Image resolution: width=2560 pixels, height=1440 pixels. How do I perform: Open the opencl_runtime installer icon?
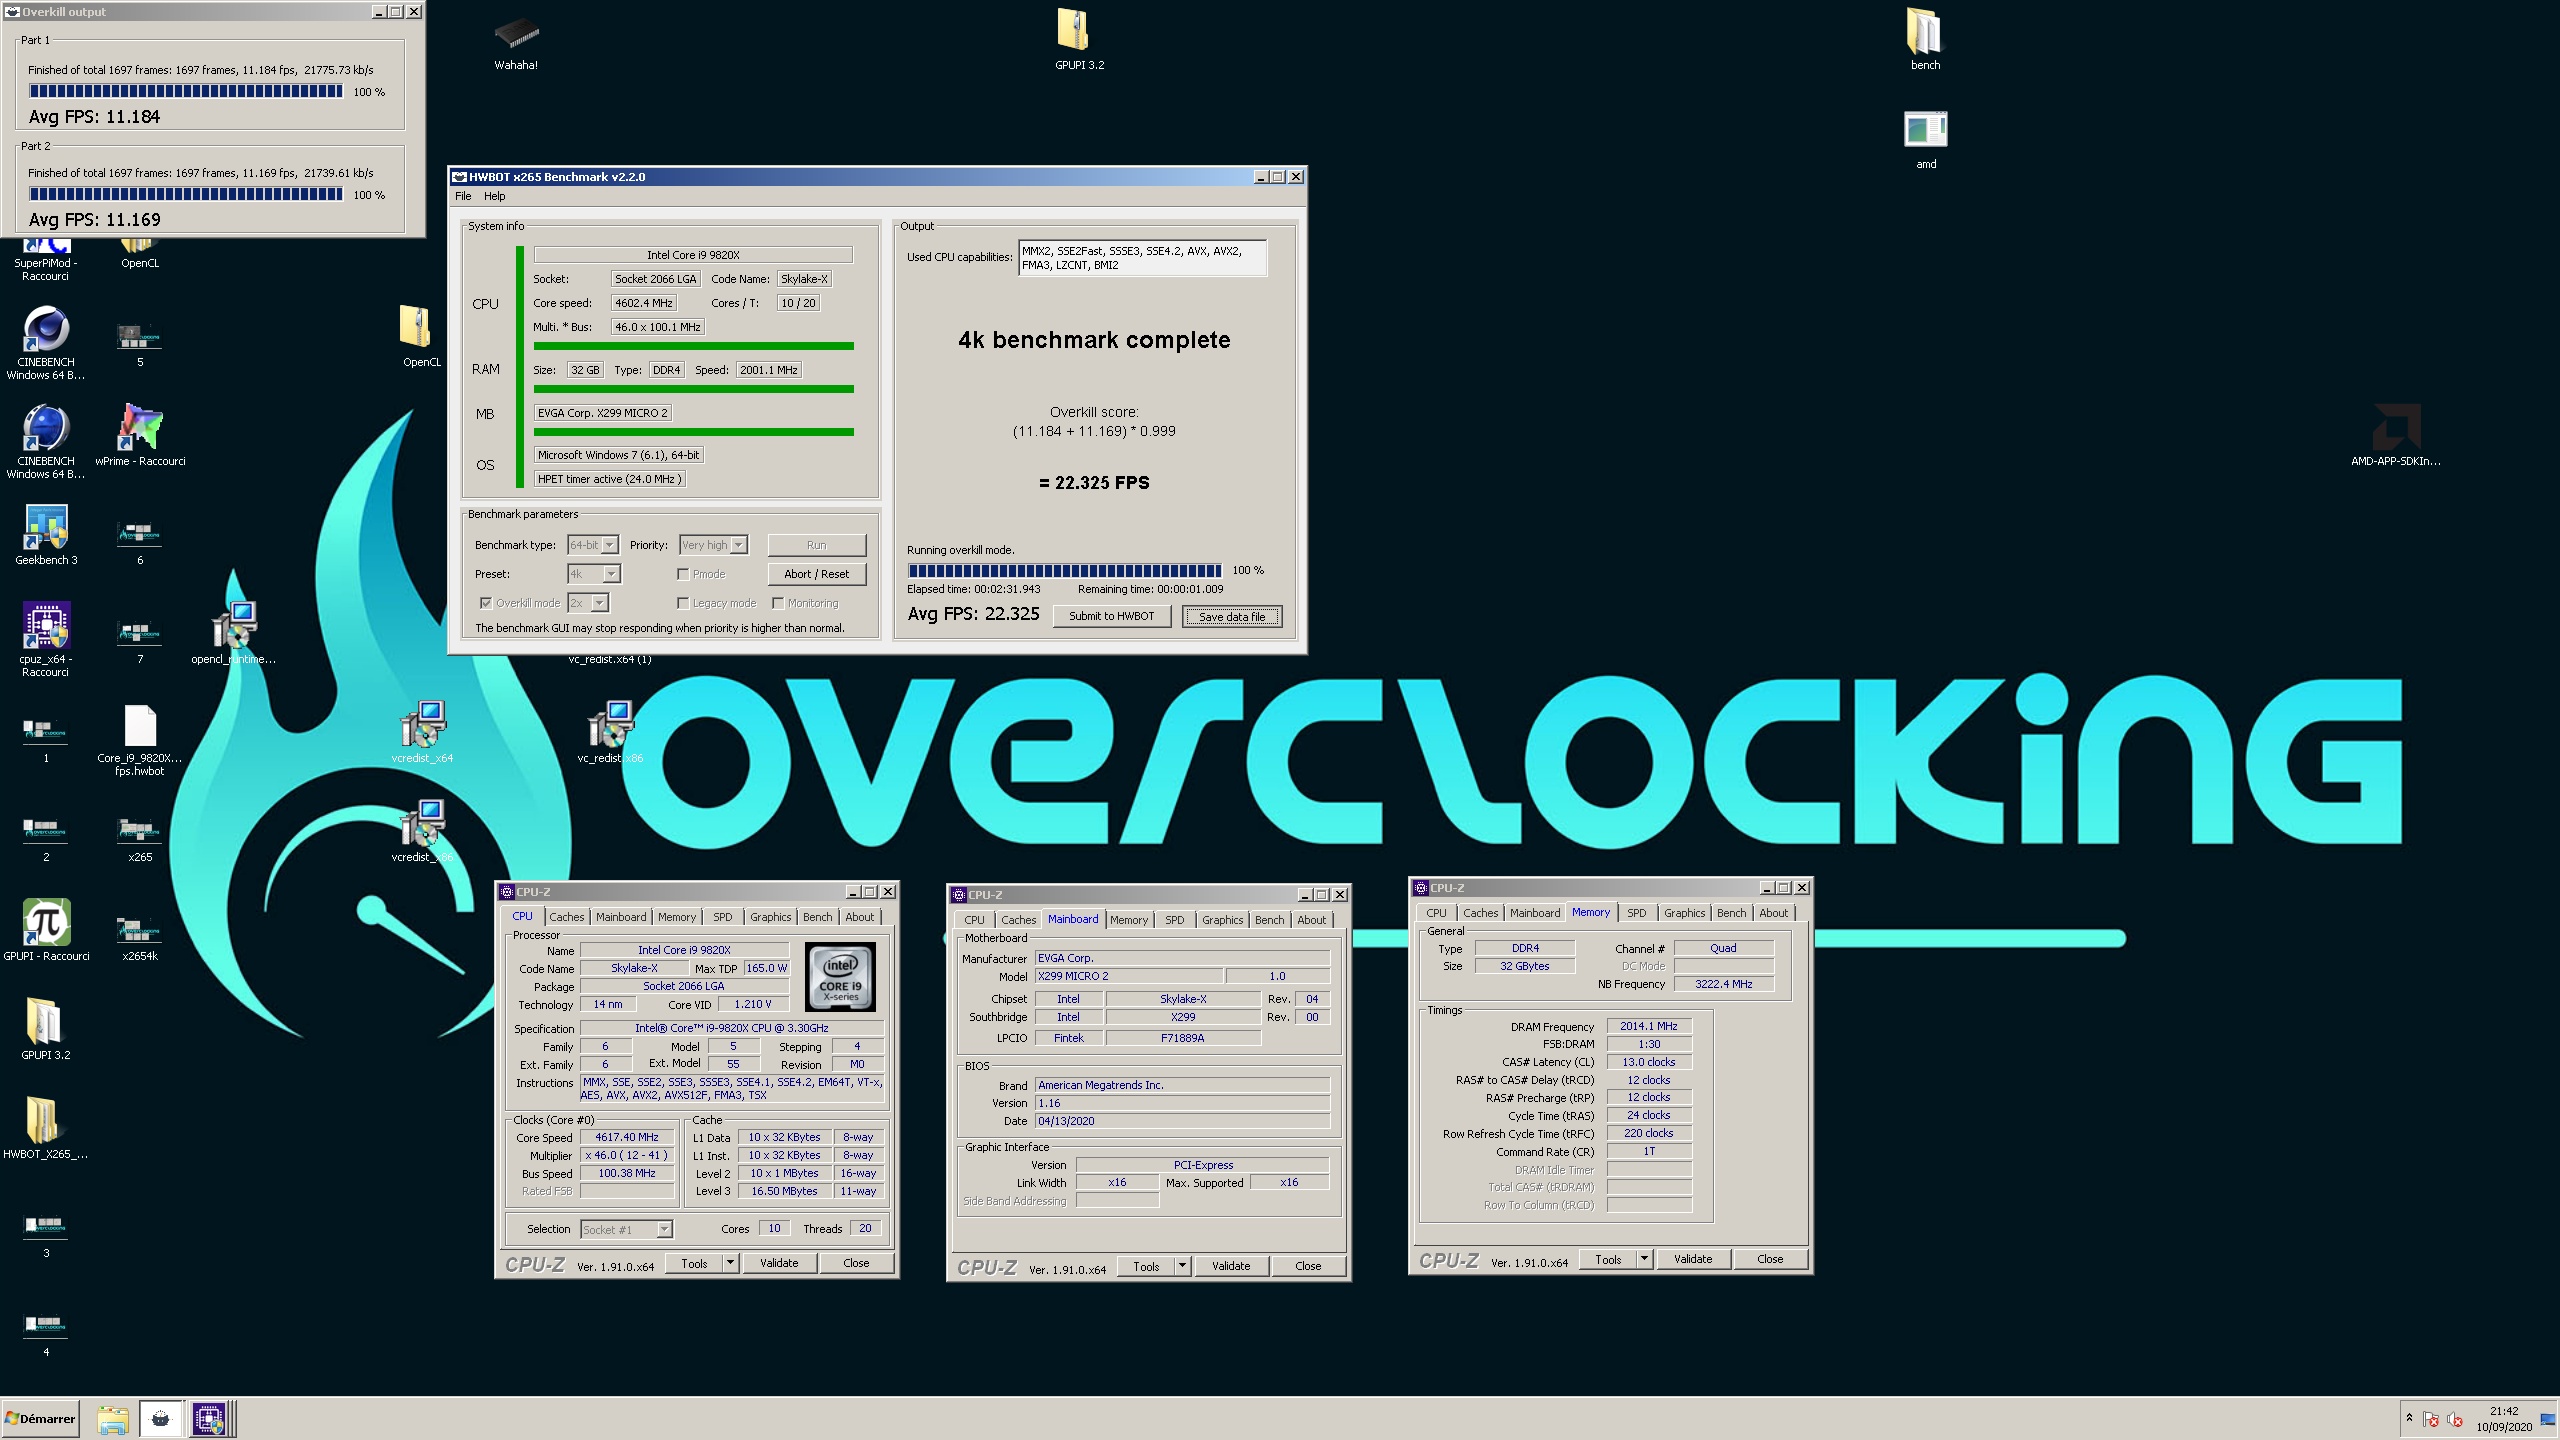pos(233,634)
